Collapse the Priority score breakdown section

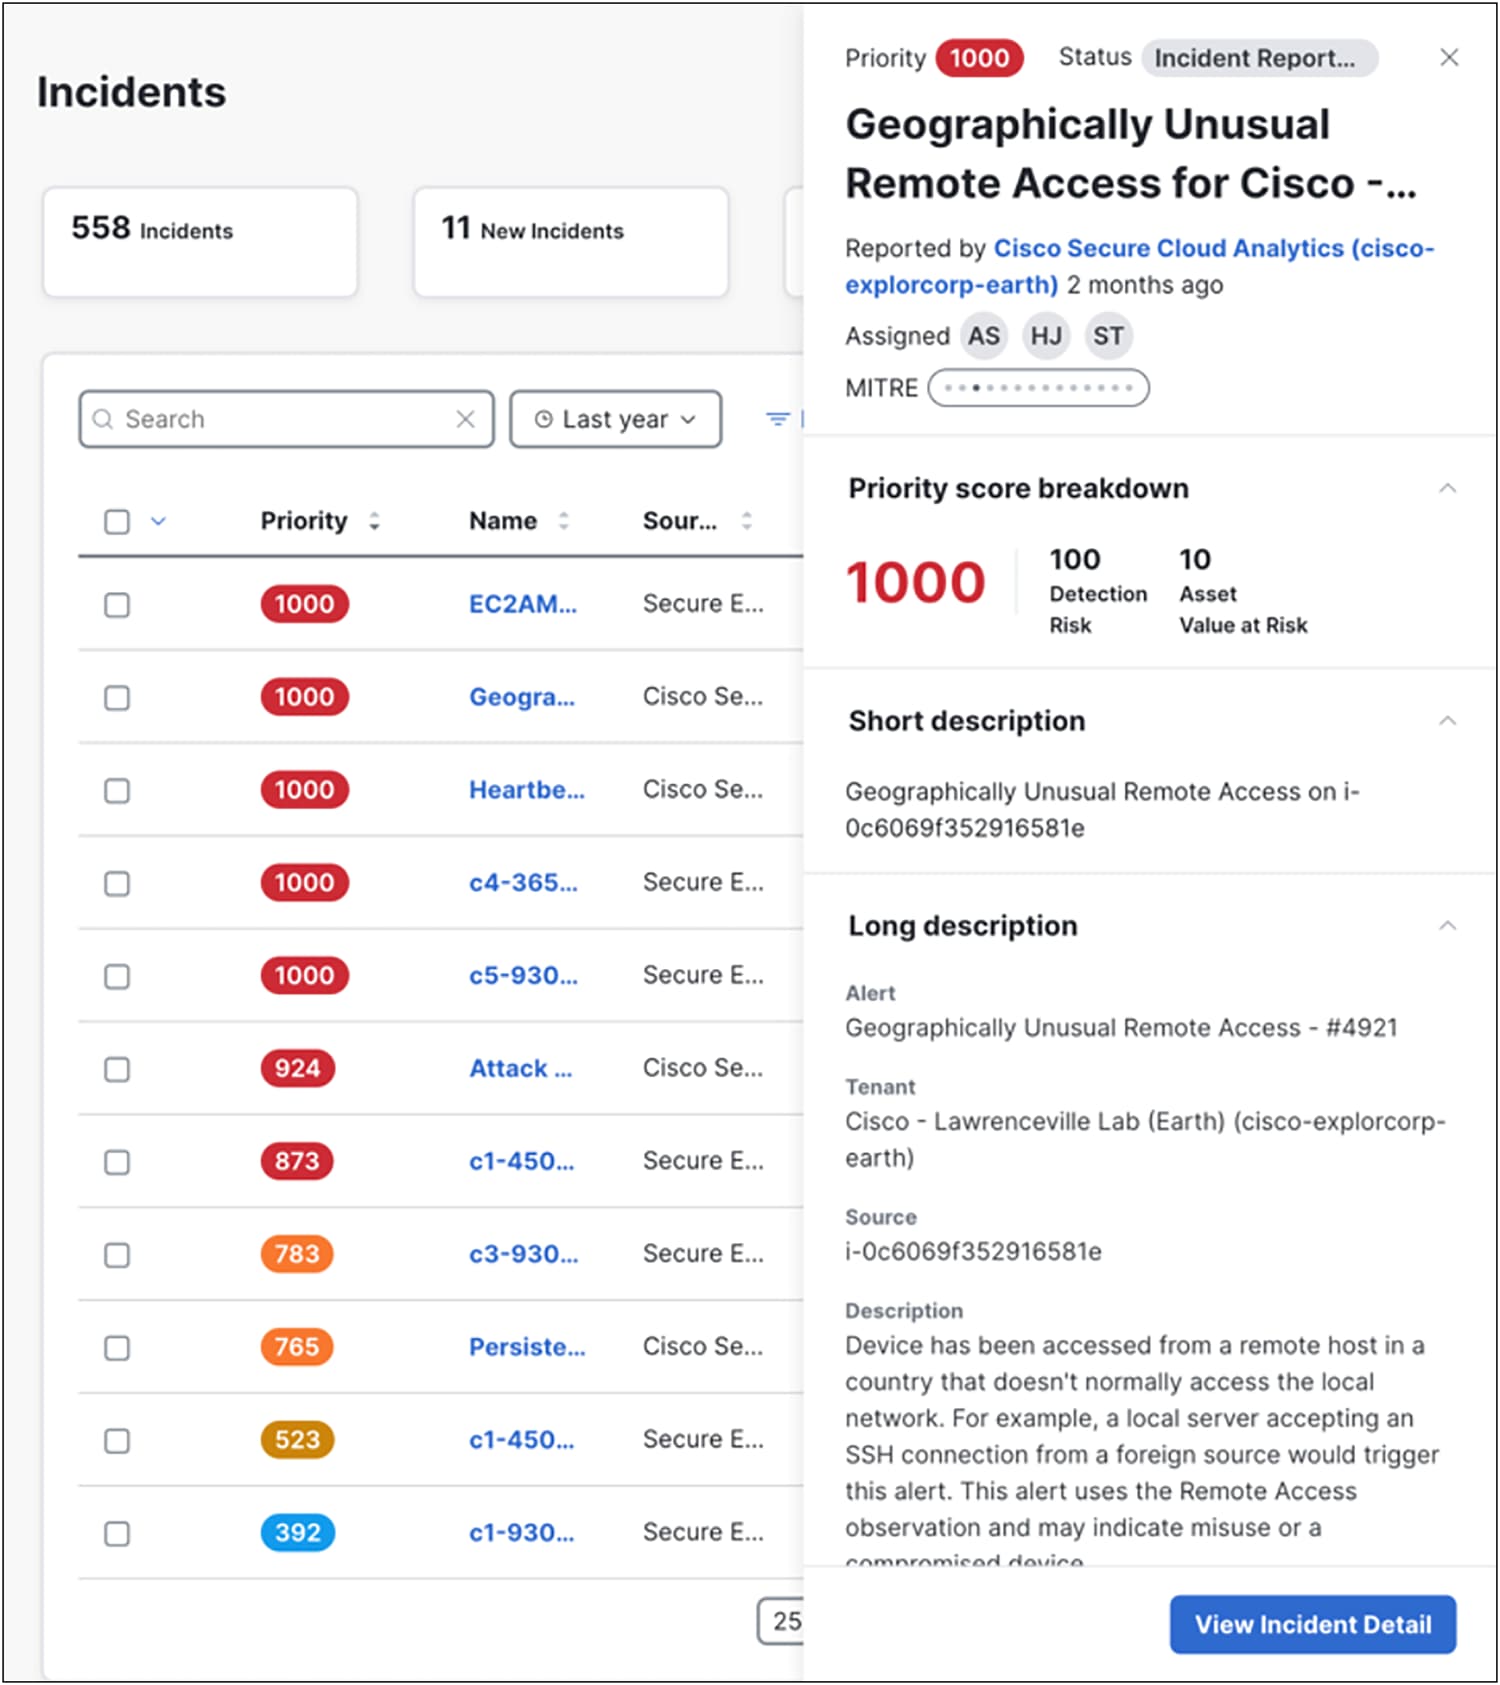pyautogui.click(x=1447, y=488)
